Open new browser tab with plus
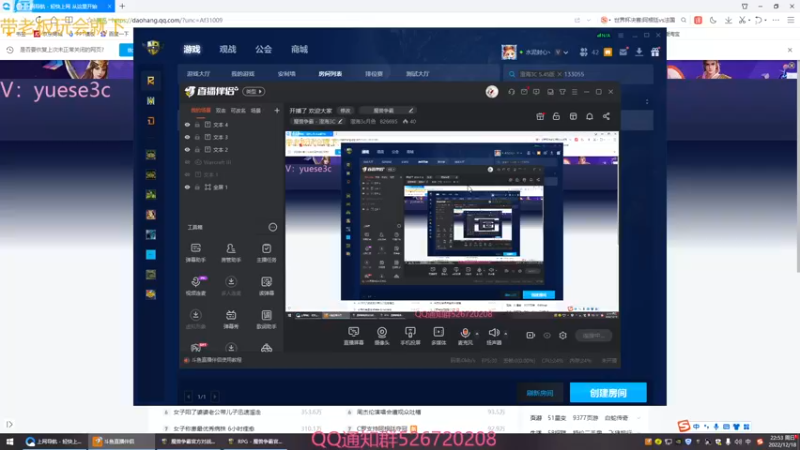 click(x=122, y=6)
